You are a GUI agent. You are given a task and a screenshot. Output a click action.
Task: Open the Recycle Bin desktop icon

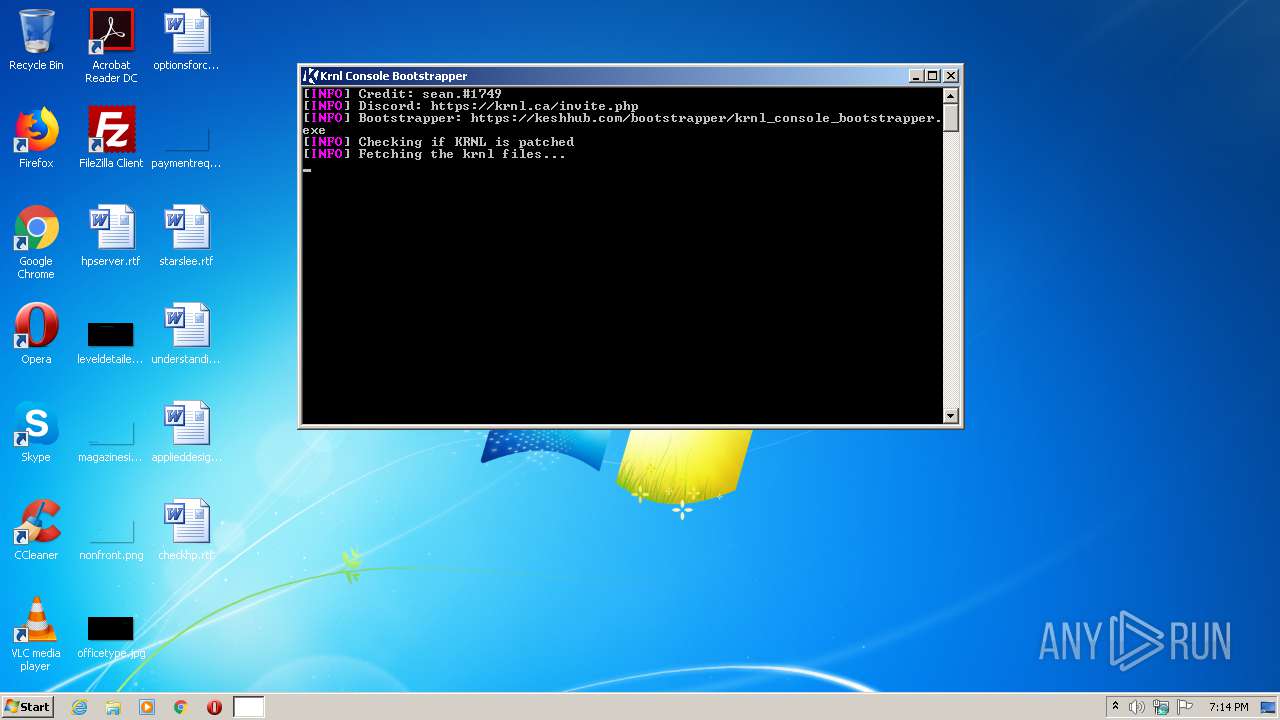(x=36, y=40)
